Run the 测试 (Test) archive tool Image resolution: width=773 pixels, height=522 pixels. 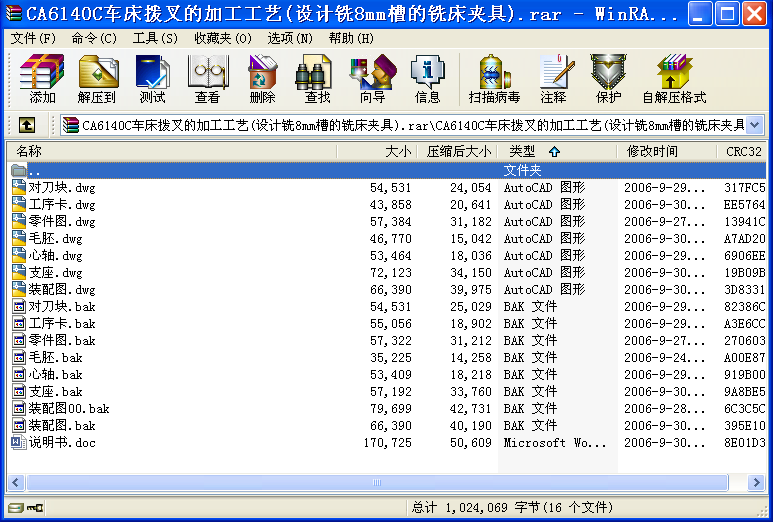click(152, 79)
